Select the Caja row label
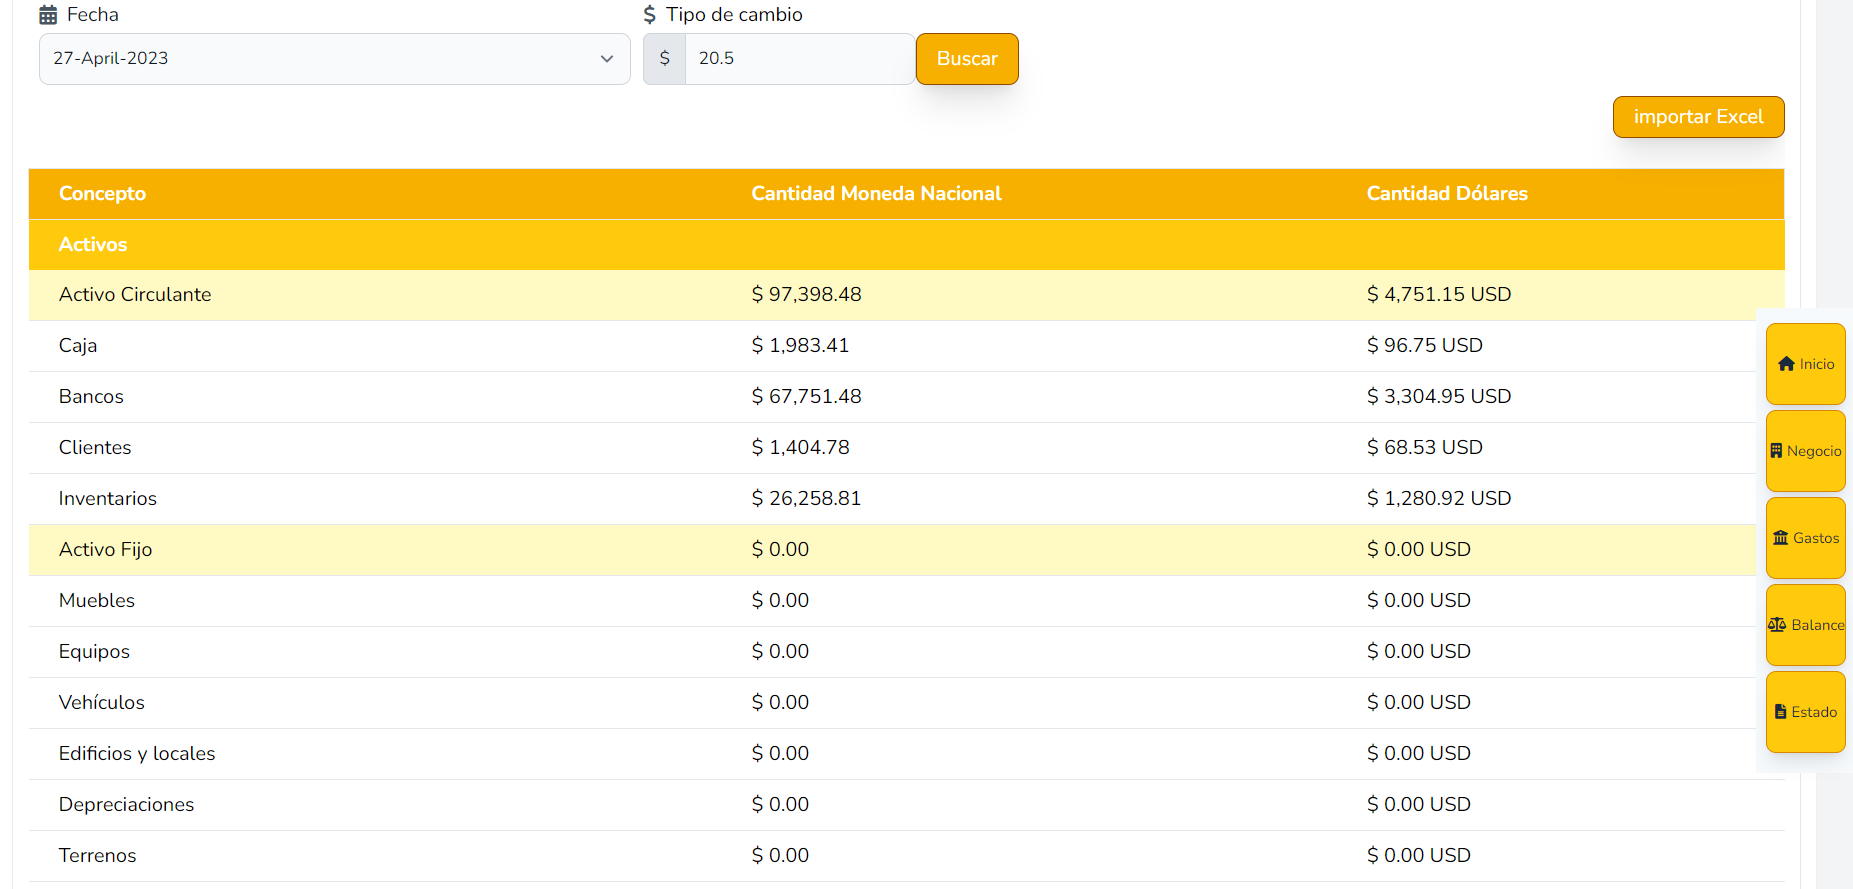The height and width of the screenshot is (889, 1853). tap(78, 346)
